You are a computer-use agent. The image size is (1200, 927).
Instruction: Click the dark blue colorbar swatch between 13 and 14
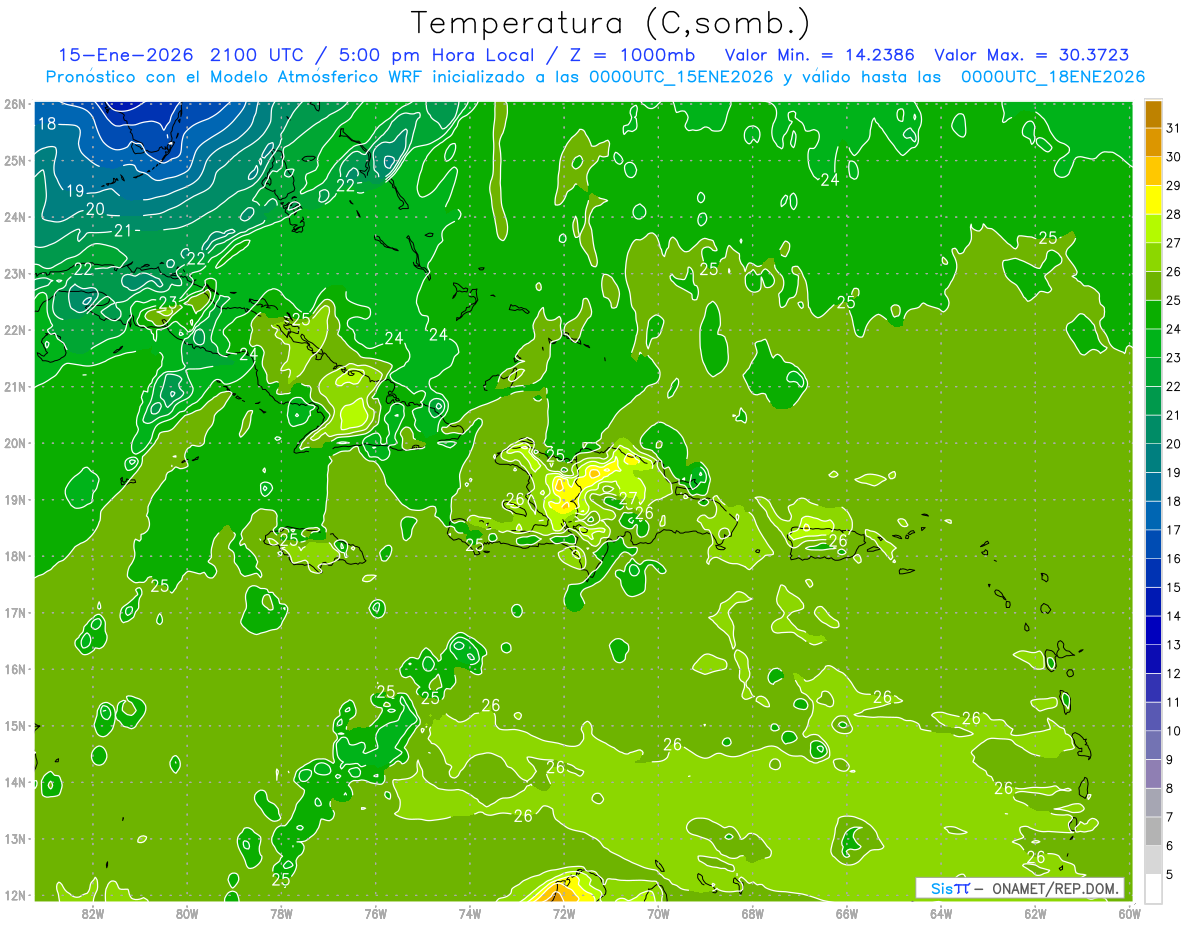pyautogui.click(x=1153, y=630)
